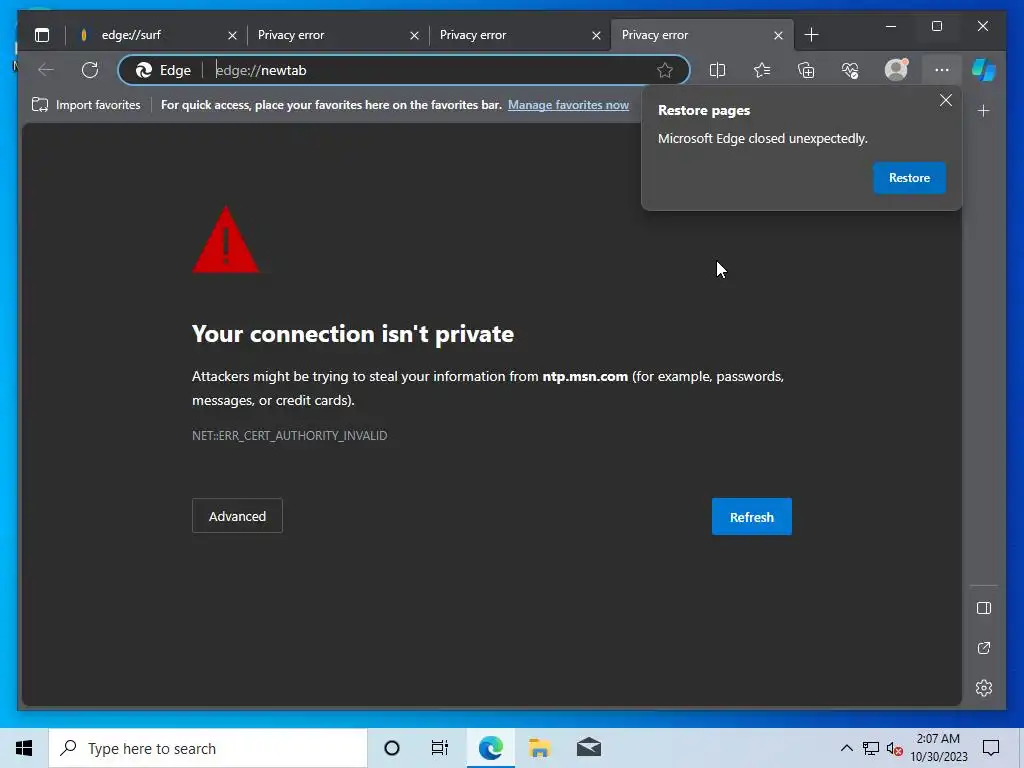1024x768 pixels.
Task: Click Import favorites
Action: (86, 105)
